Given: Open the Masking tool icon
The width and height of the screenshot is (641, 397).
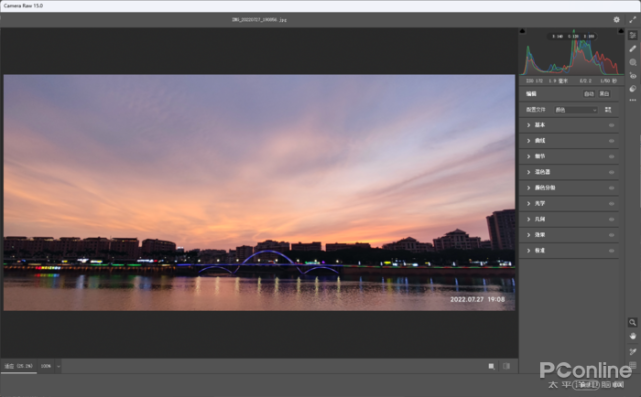Looking at the screenshot, I should [x=633, y=62].
